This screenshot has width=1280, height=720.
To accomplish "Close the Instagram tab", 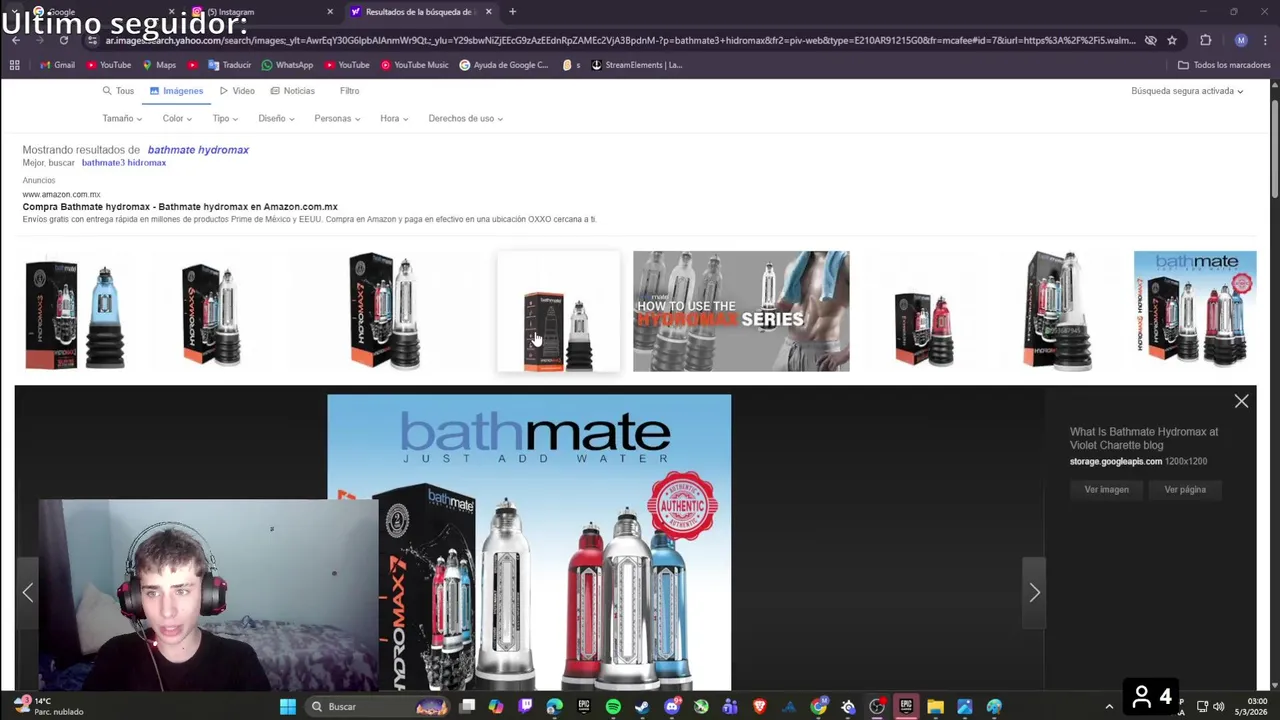I will pyautogui.click(x=330, y=12).
